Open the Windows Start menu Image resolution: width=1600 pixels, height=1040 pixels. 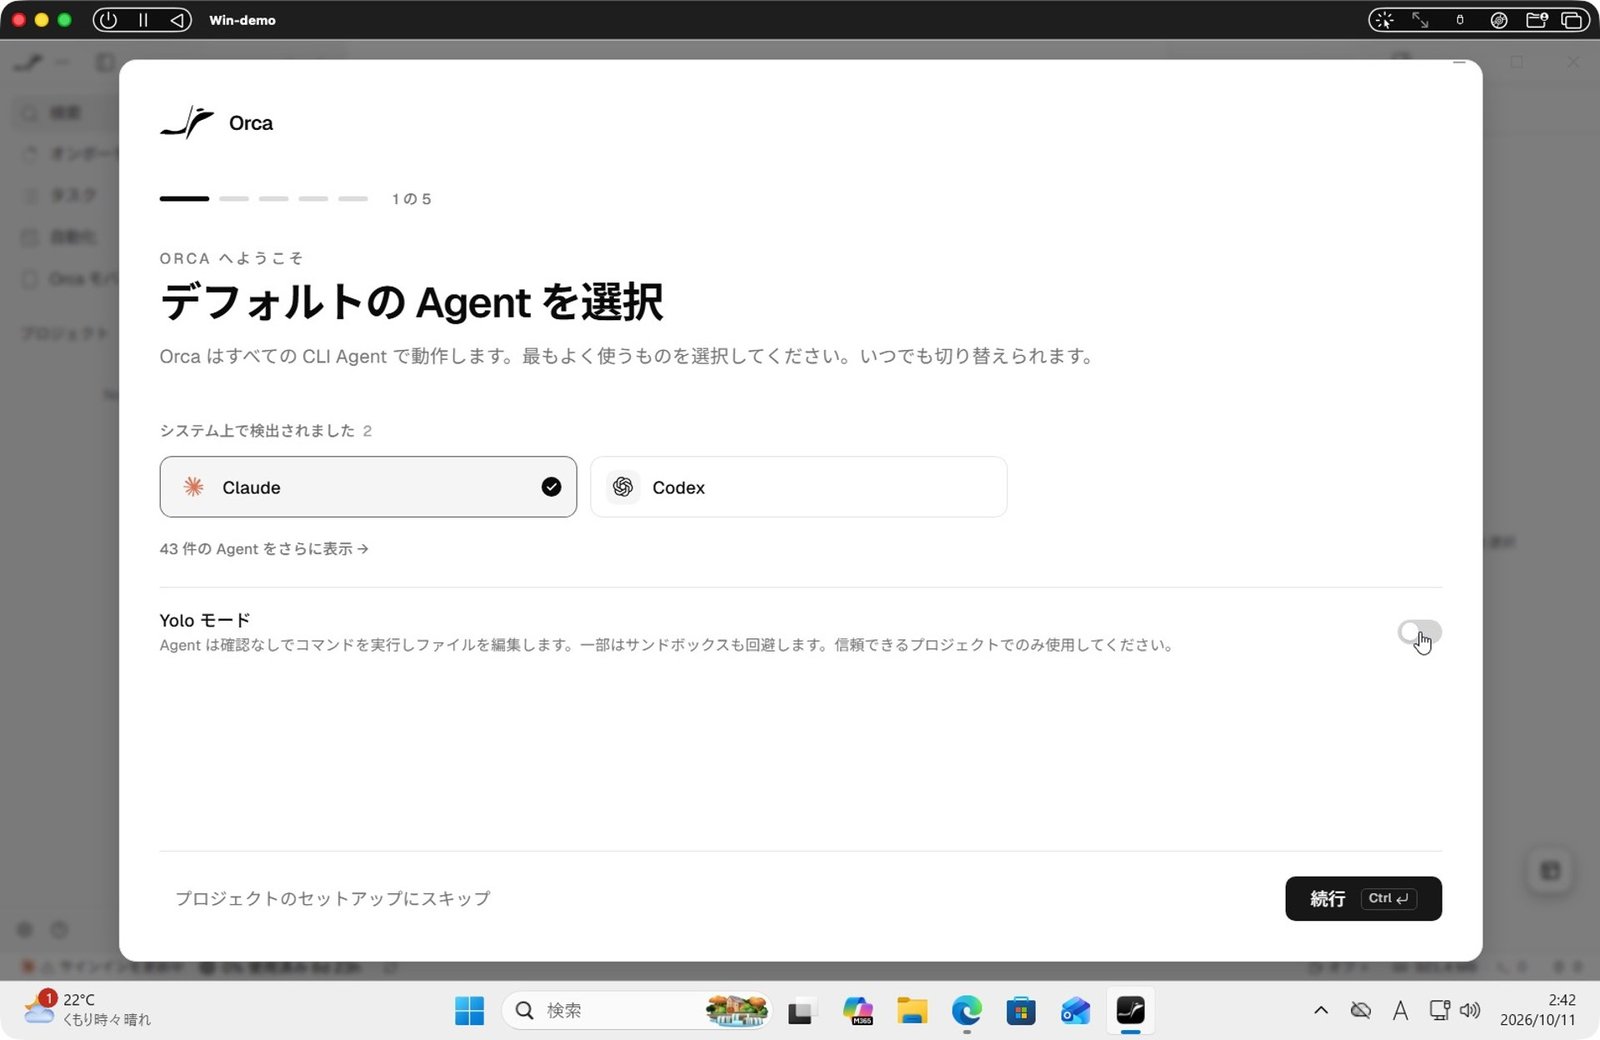point(469,1011)
